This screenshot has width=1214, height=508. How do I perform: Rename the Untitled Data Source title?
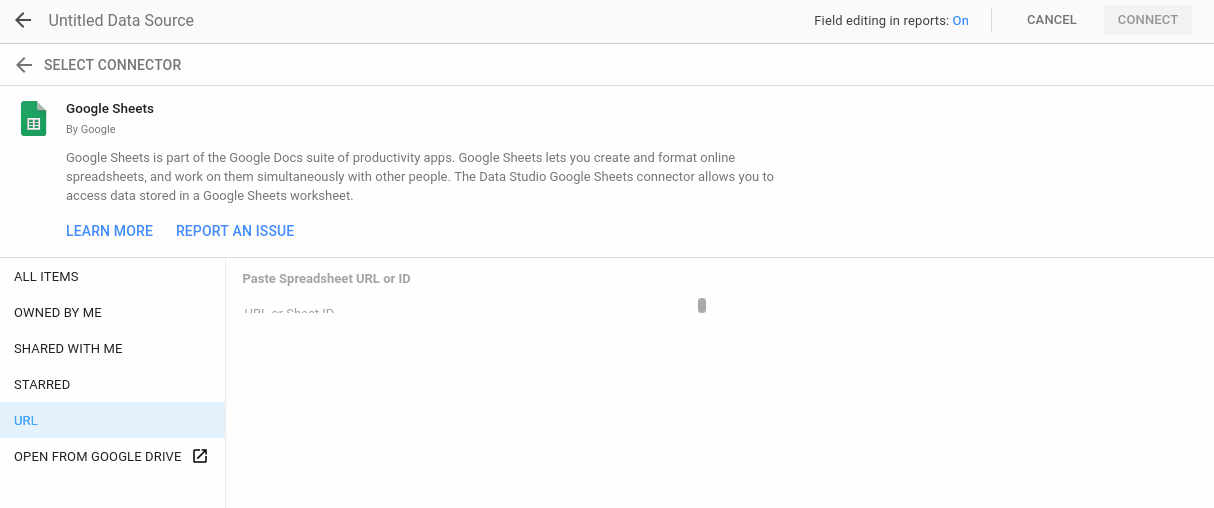pos(121,20)
